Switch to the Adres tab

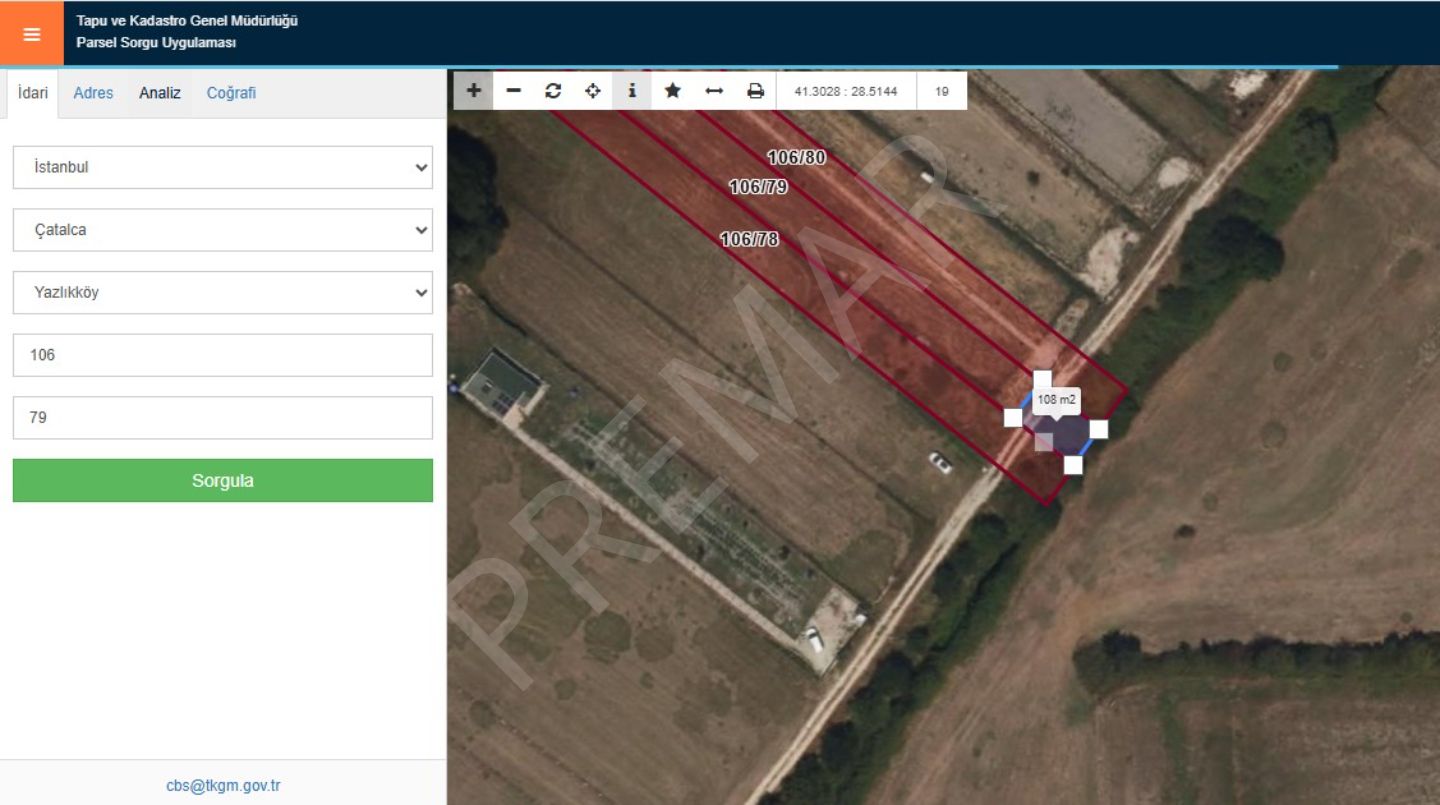(93, 93)
